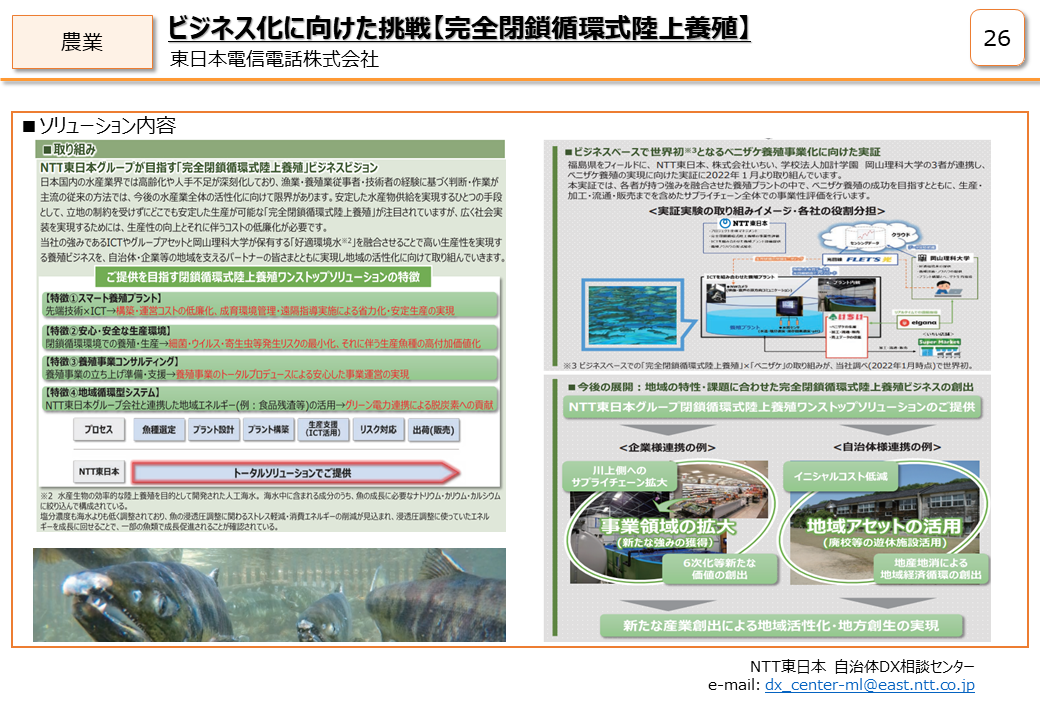Click the いちい logo in the diagram

(847, 319)
